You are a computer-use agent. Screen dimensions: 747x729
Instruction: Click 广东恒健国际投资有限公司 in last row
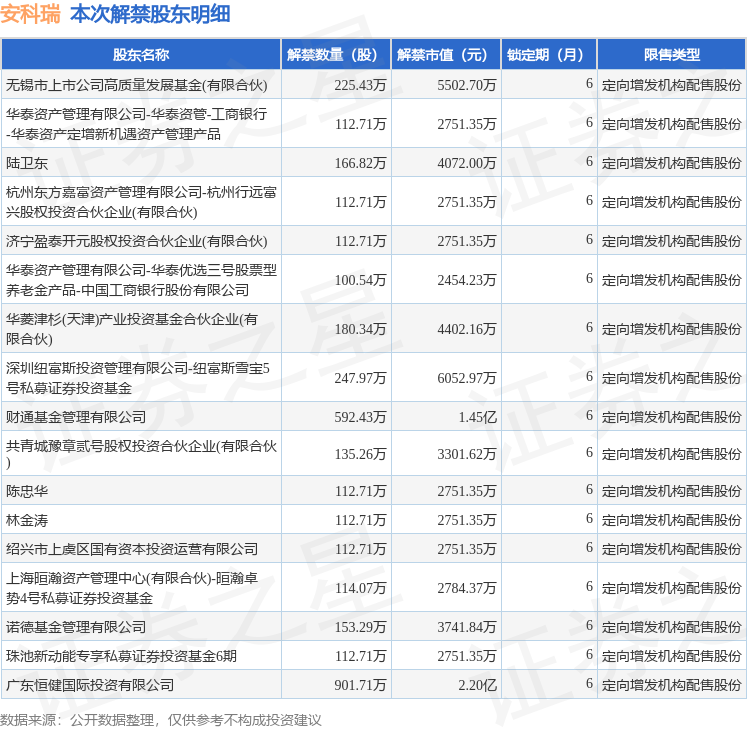pyautogui.click(x=90, y=685)
